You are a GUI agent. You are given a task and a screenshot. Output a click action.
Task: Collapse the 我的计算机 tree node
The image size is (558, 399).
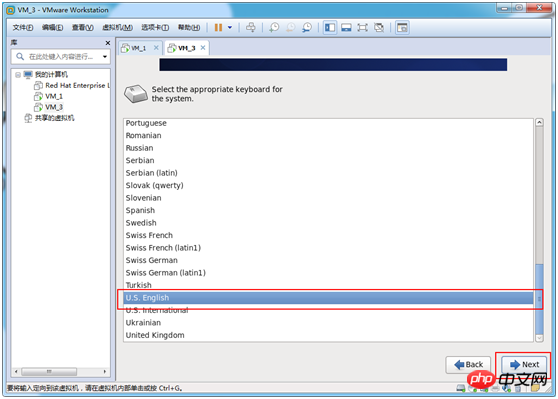tap(18, 75)
